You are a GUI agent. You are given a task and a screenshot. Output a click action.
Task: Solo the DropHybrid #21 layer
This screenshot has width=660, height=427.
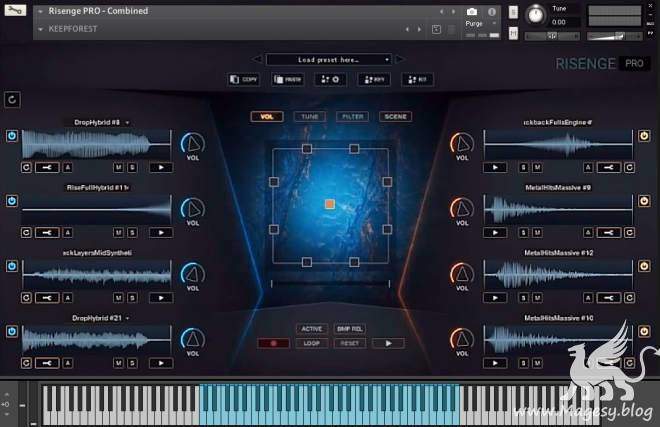[x=132, y=363]
